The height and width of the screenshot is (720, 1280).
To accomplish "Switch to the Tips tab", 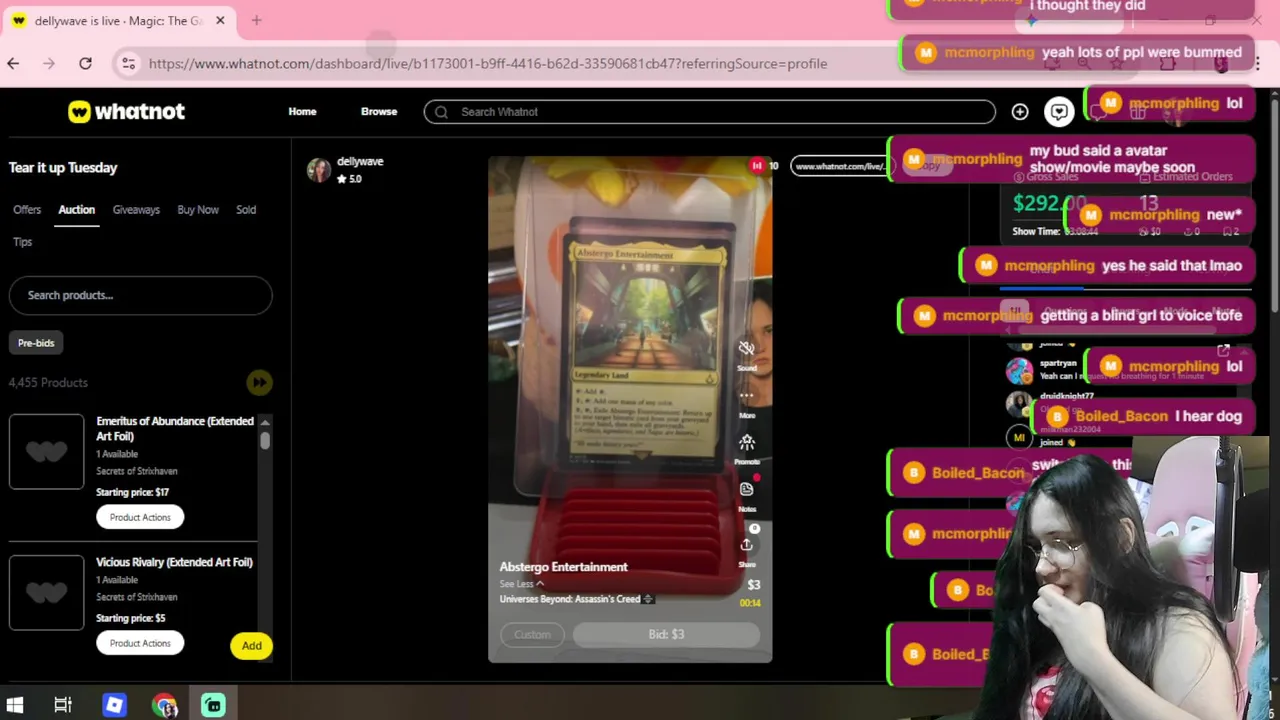I will tap(22, 242).
